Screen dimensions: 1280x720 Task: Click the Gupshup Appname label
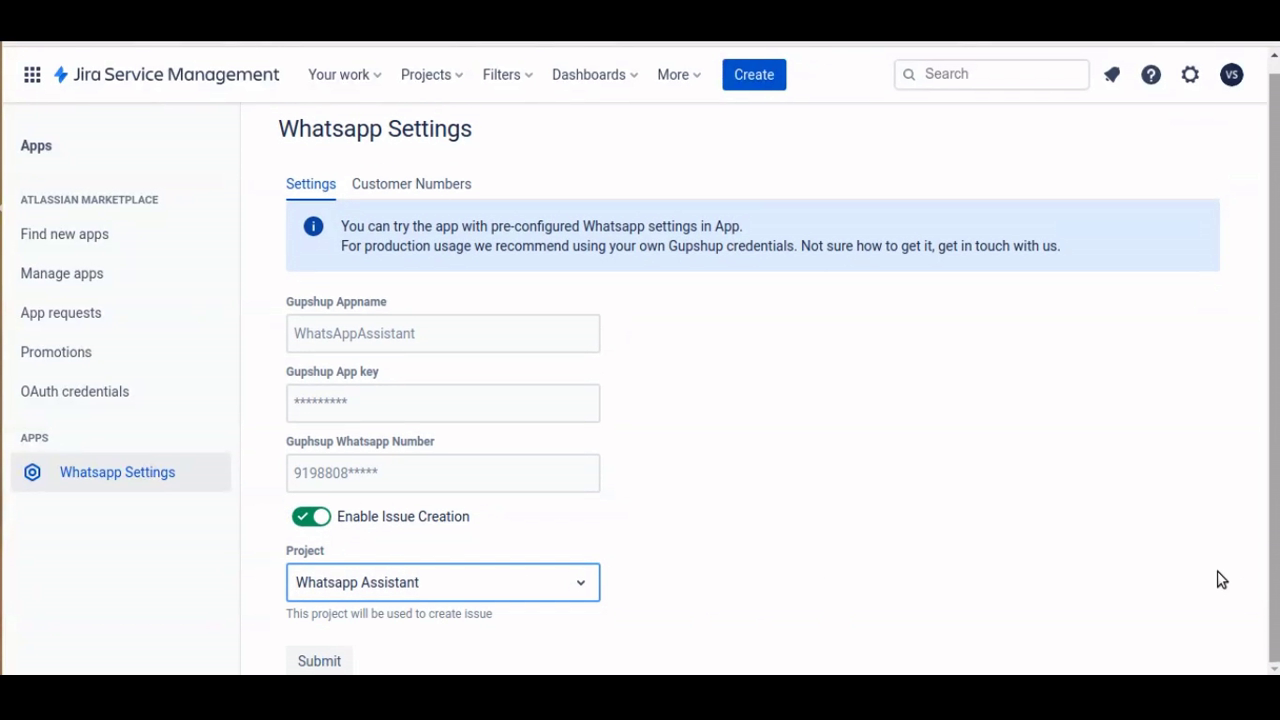tap(336, 302)
